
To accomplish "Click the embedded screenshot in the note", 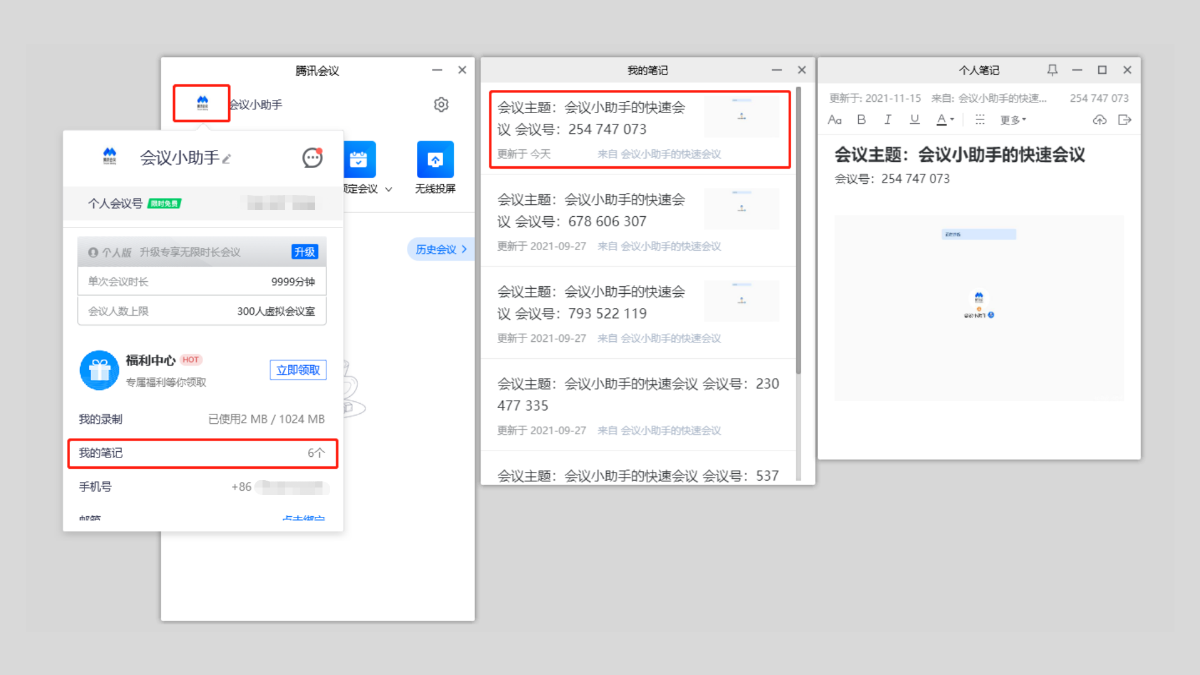I will (x=979, y=308).
